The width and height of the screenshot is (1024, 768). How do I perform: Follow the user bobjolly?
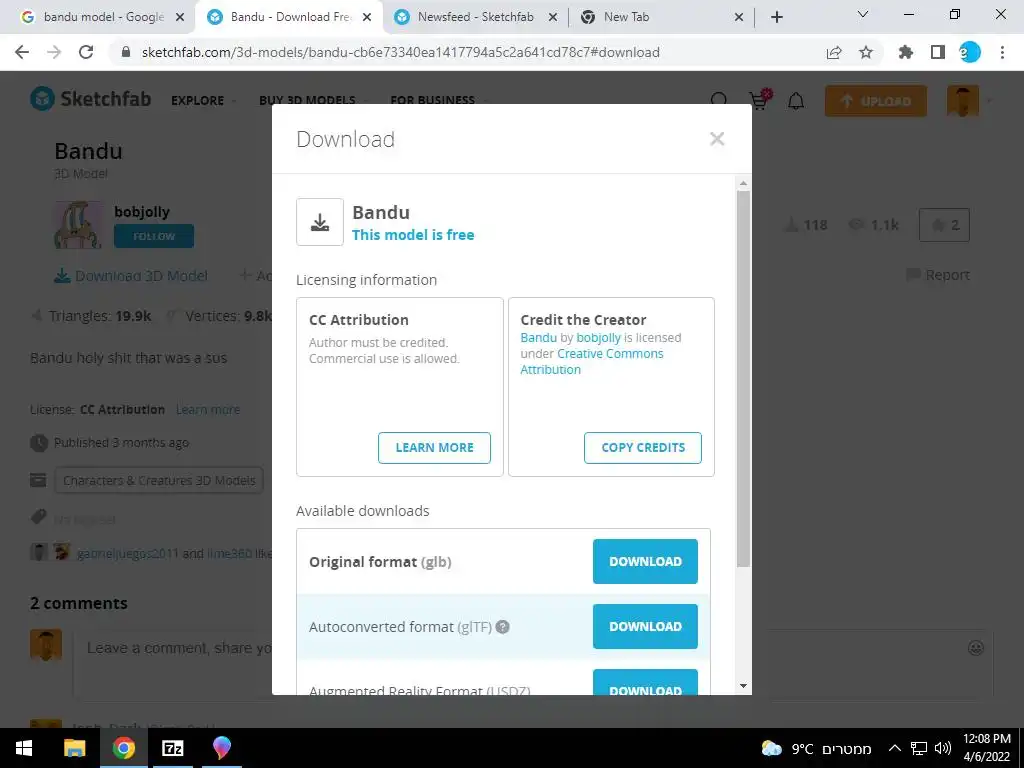click(x=154, y=236)
